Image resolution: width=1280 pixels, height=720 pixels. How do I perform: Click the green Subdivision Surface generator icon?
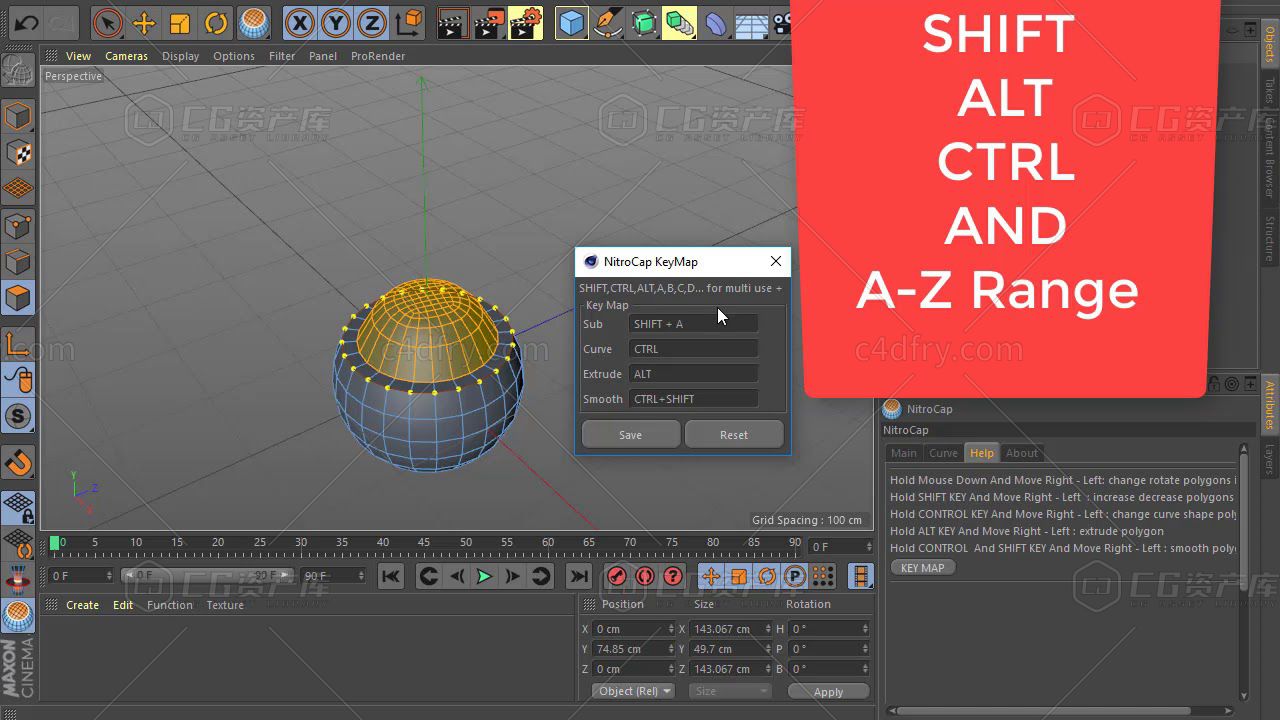644,22
